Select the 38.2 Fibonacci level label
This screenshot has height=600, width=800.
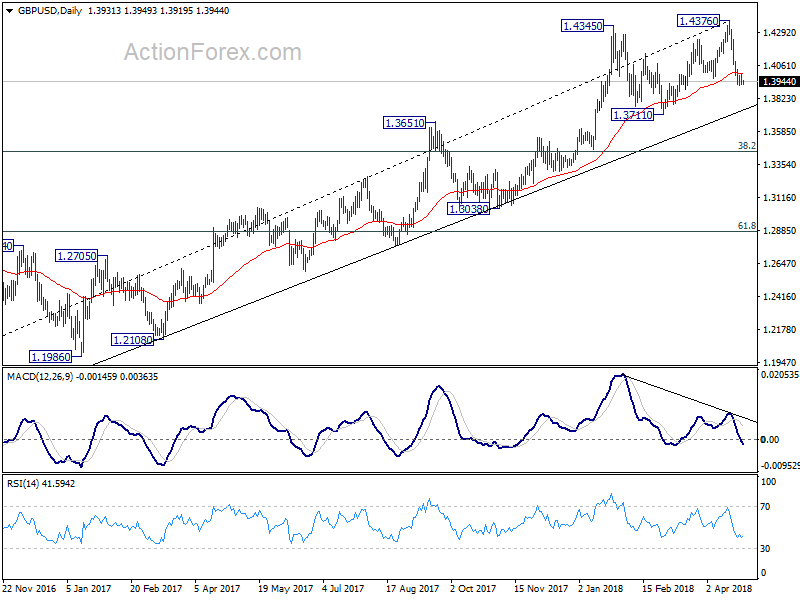(746, 146)
